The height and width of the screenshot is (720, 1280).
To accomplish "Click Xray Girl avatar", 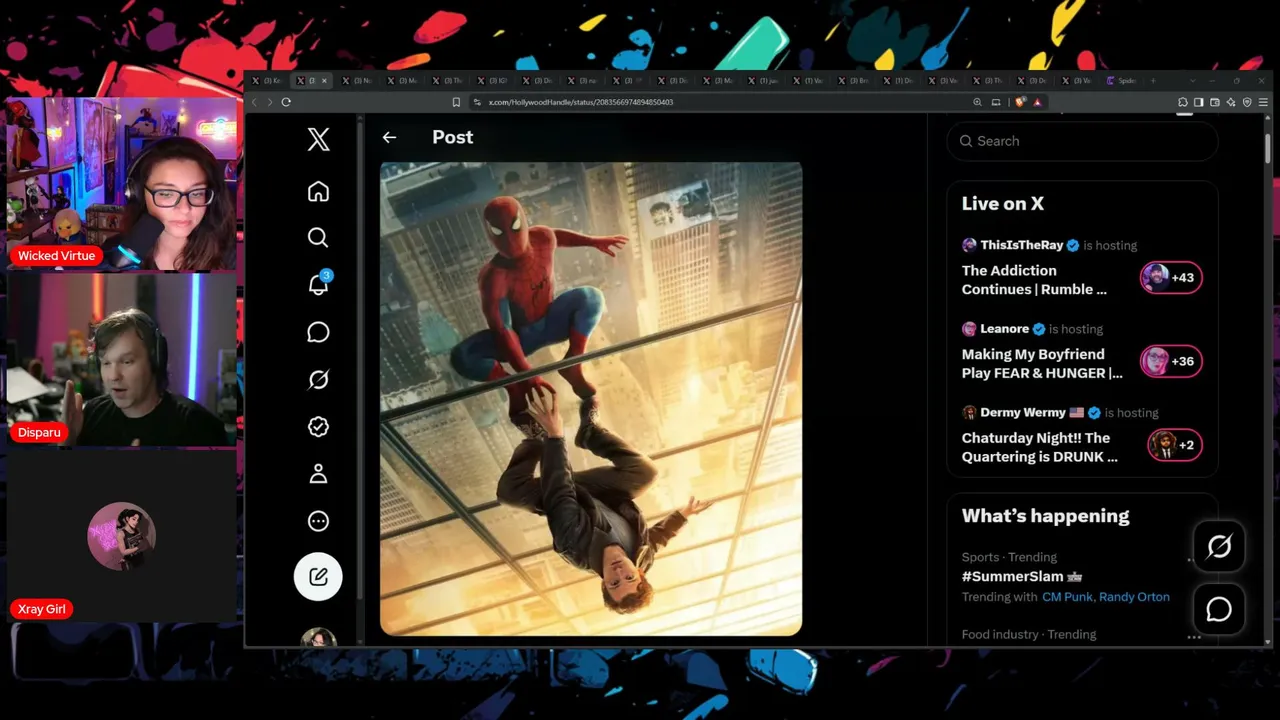I will tap(122, 536).
